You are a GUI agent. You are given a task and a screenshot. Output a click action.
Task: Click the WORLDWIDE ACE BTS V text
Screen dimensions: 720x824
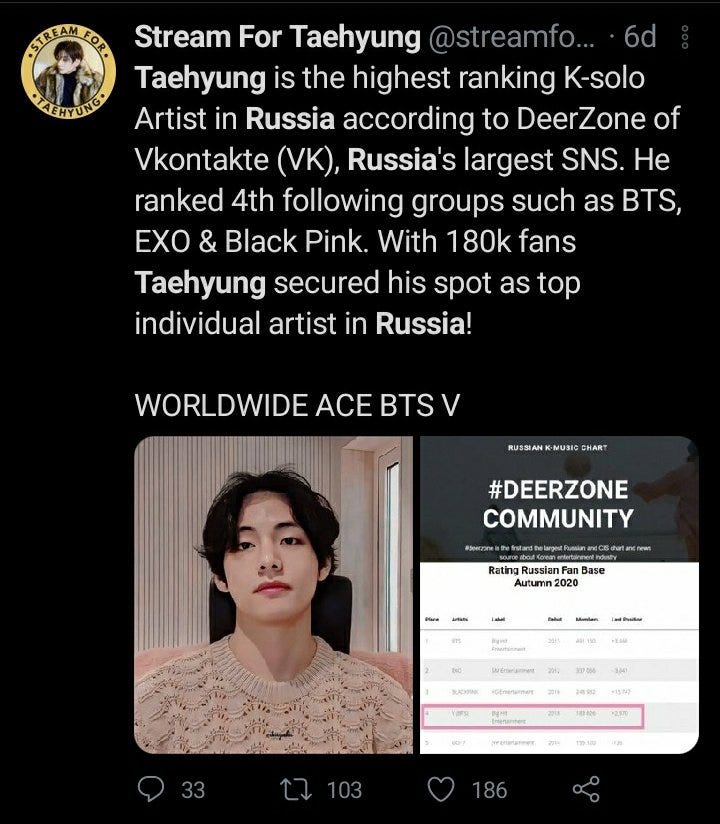[x=297, y=406]
